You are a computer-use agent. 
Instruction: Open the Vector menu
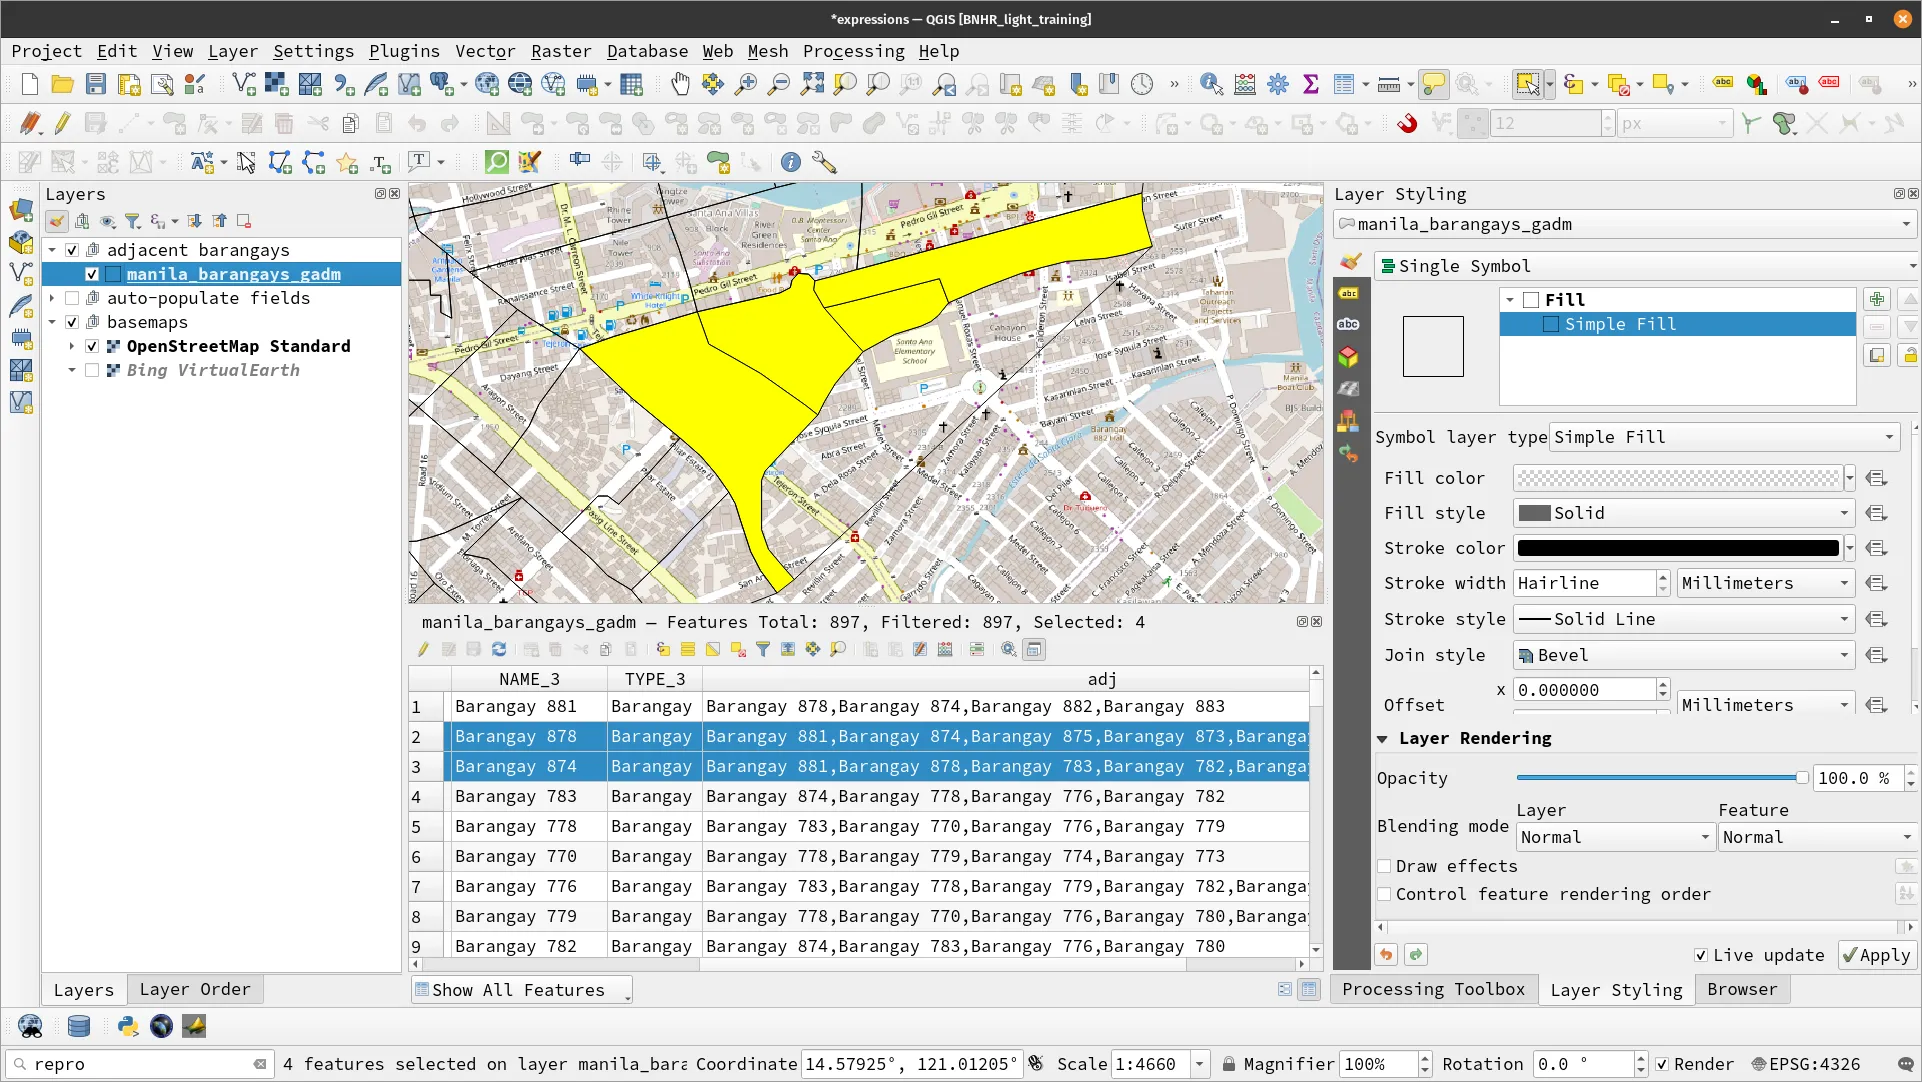[486, 51]
